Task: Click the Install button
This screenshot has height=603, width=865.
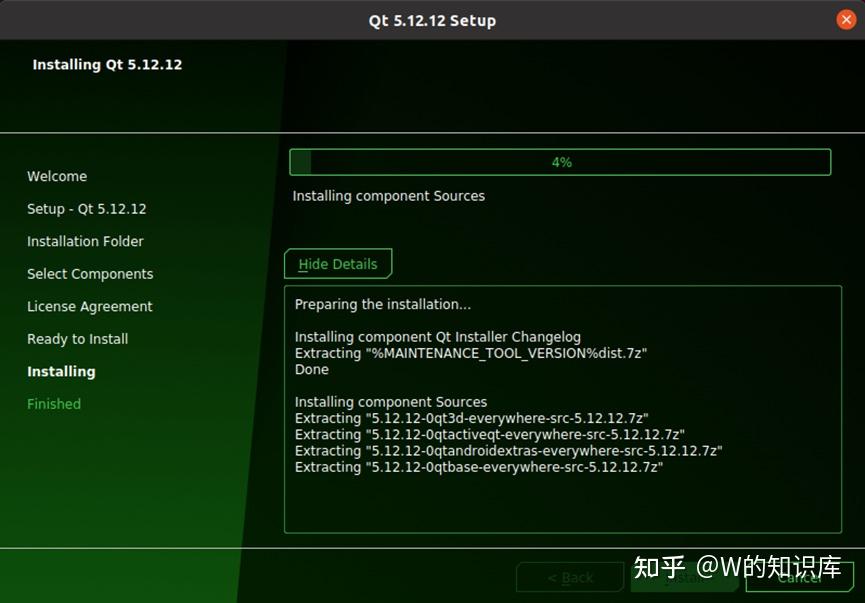Action: (685, 577)
